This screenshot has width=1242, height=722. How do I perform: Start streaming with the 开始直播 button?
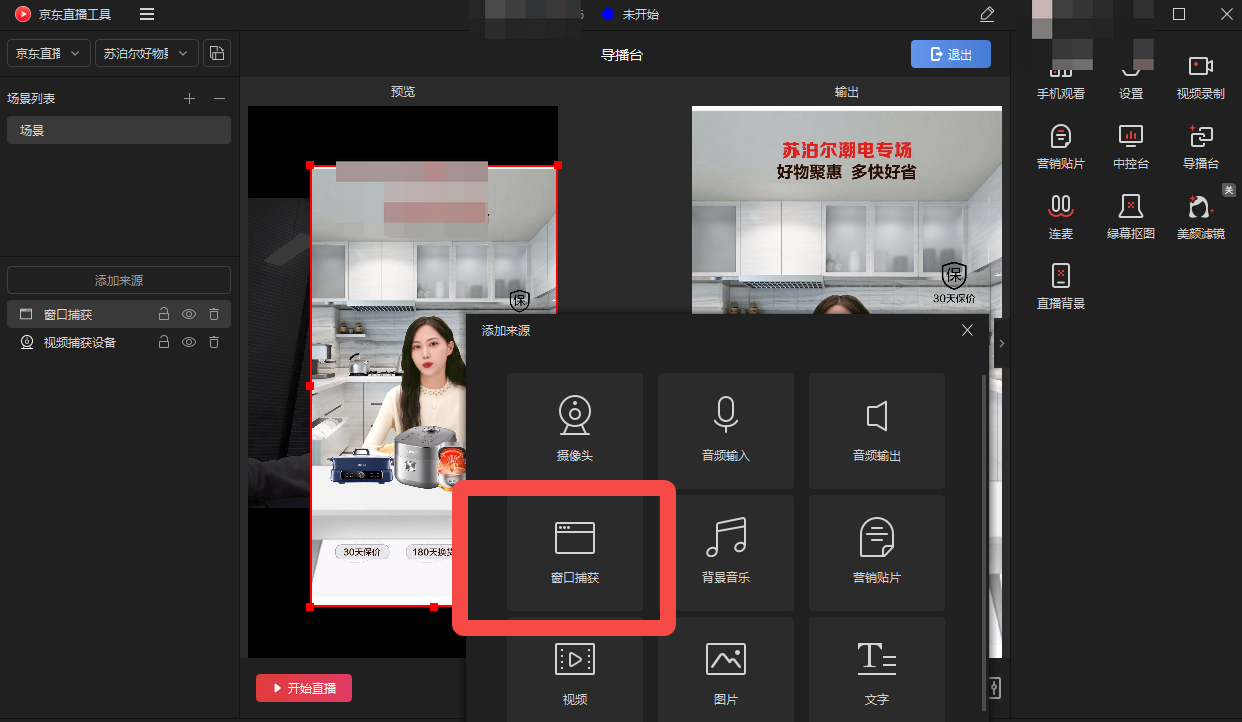coord(304,688)
